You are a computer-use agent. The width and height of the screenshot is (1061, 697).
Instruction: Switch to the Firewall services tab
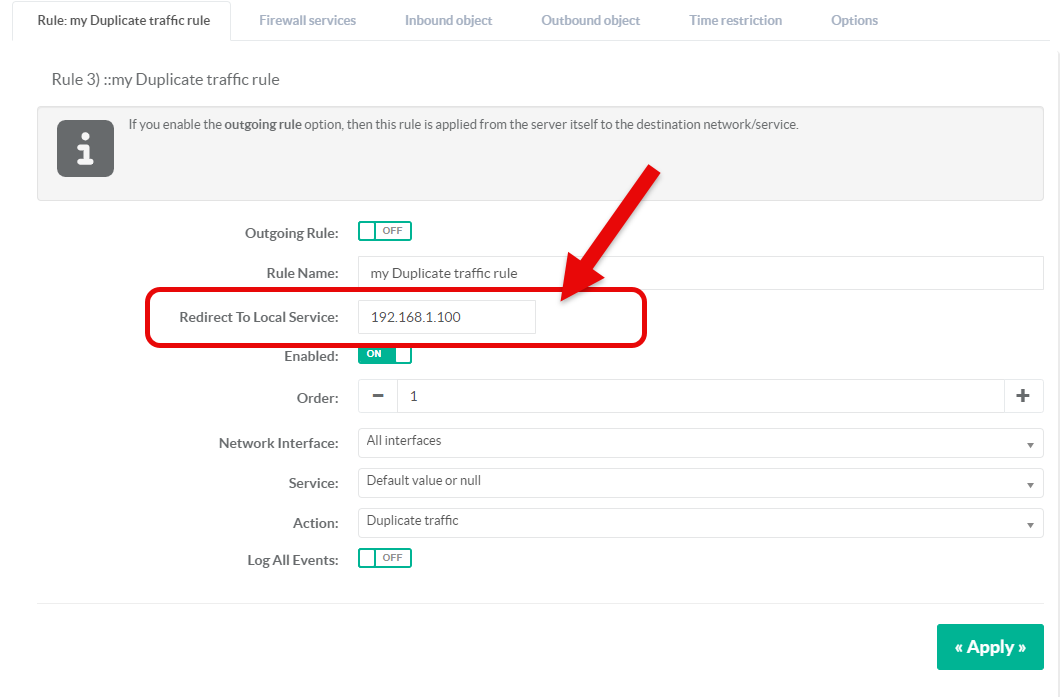point(307,20)
